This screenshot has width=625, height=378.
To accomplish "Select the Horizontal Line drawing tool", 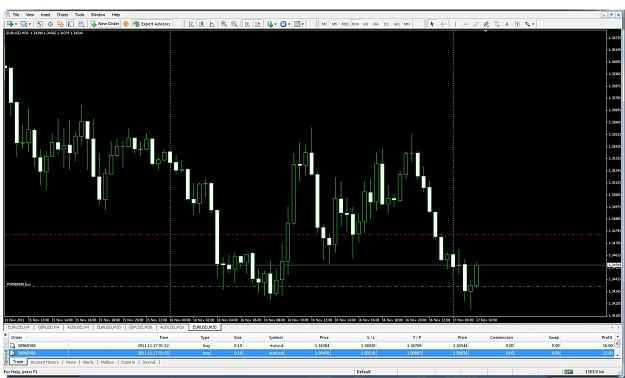I will [x=466, y=24].
